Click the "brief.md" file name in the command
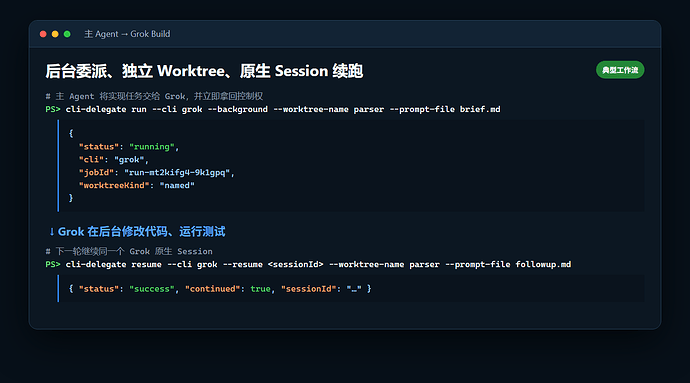Screen dimensions: 690x383 point(480,109)
